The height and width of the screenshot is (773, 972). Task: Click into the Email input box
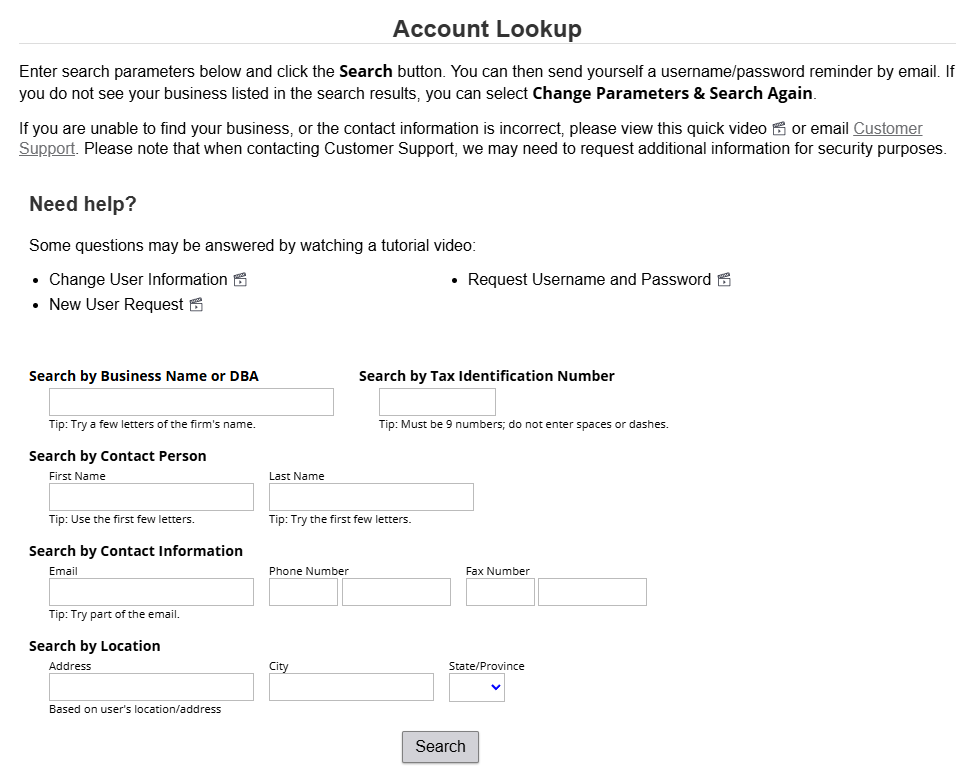[151, 592]
